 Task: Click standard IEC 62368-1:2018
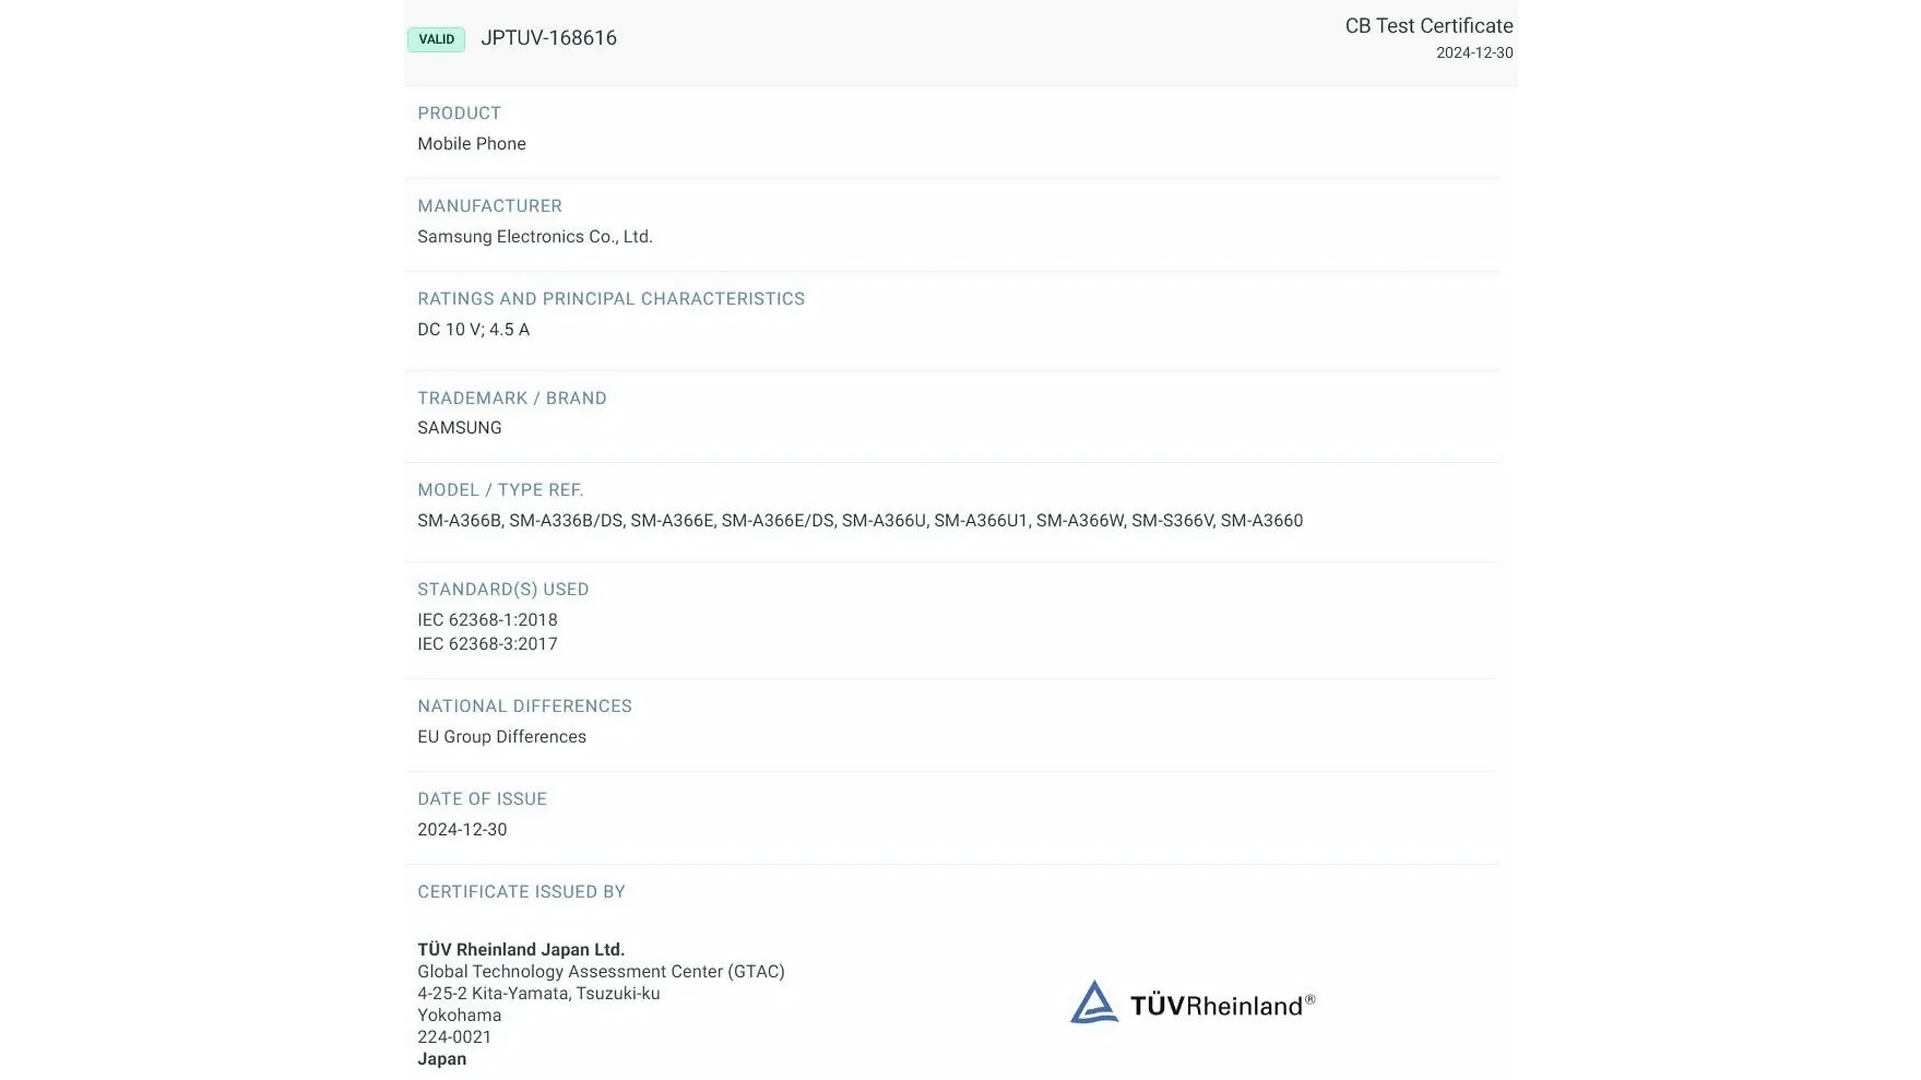(487, 620)
